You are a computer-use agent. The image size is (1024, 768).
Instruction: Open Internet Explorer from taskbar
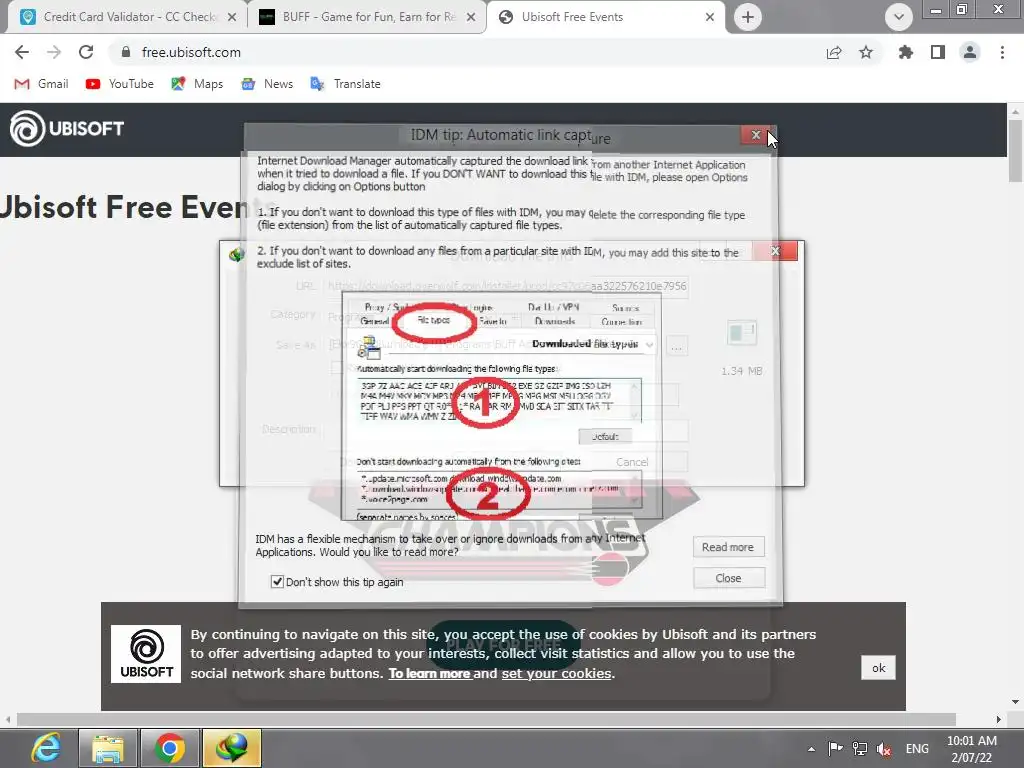[x=46, y=748]
